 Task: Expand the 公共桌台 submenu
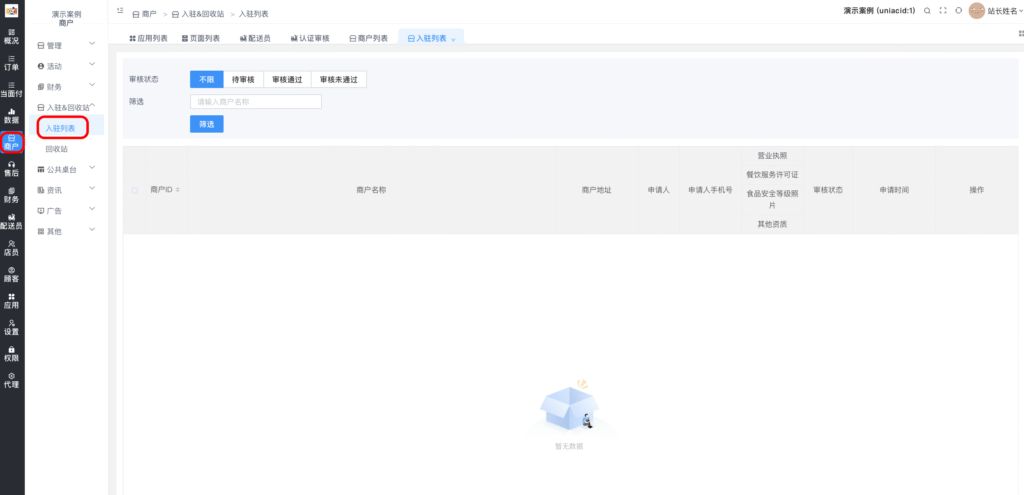(67, 170)
